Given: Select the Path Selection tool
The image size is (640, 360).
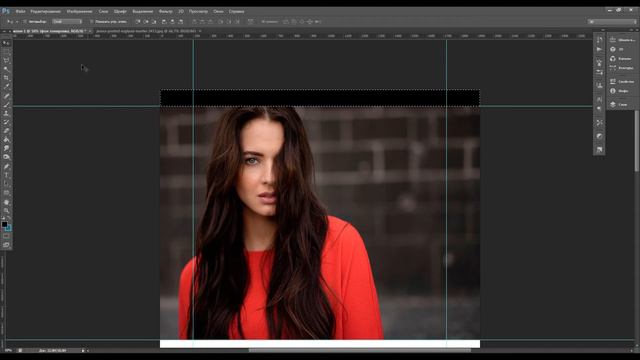Looking at the screenshot, I should (x=6, y=184).
